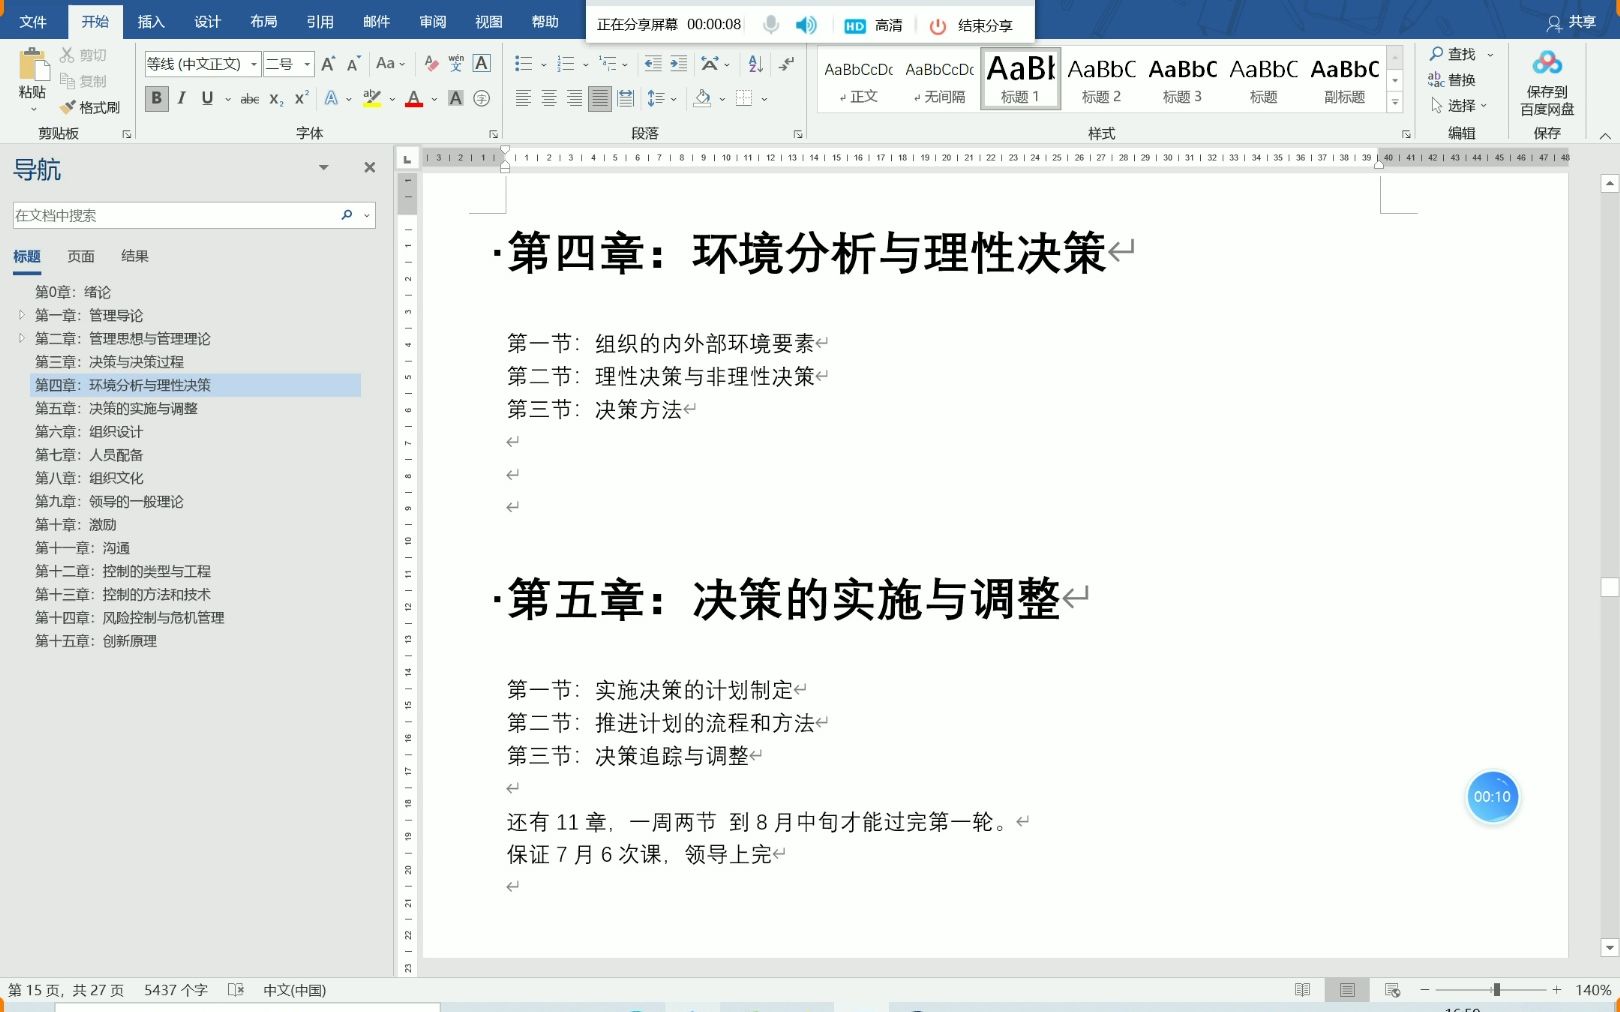Expand 第一章：管理导论 in navigation
The image size is (1620, 1012).
[x=21, y=314]
